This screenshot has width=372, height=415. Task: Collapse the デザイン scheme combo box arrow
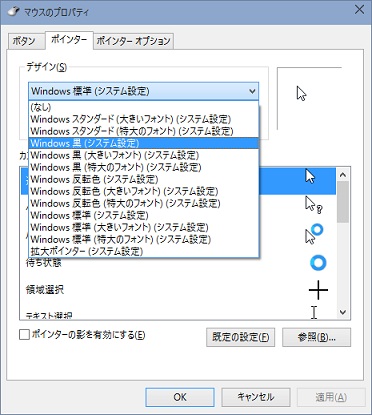pos(252,91)
